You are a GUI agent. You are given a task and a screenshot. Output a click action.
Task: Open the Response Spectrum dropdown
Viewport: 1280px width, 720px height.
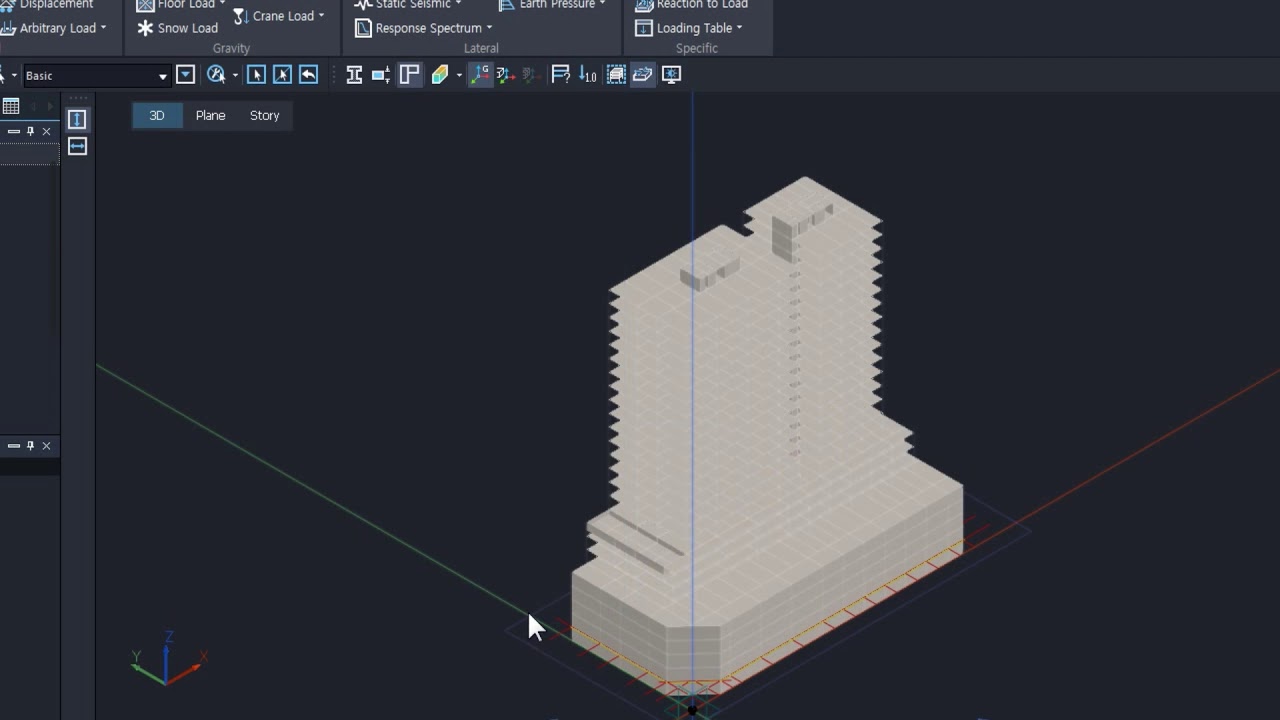(x=424, y=28)
